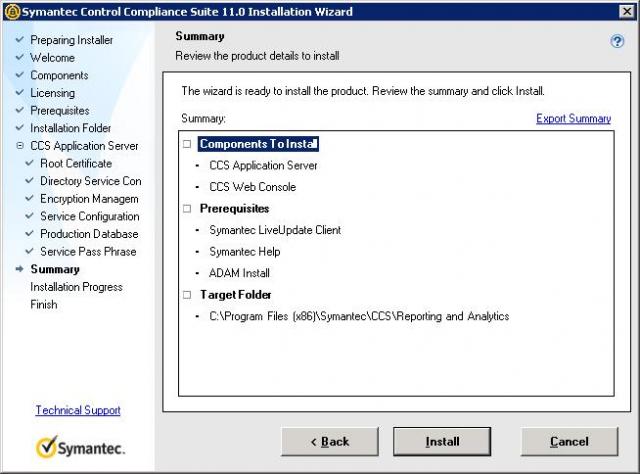Go to previous step with Back button
This screenshot has width=640, height=474.
coord(330,441)
